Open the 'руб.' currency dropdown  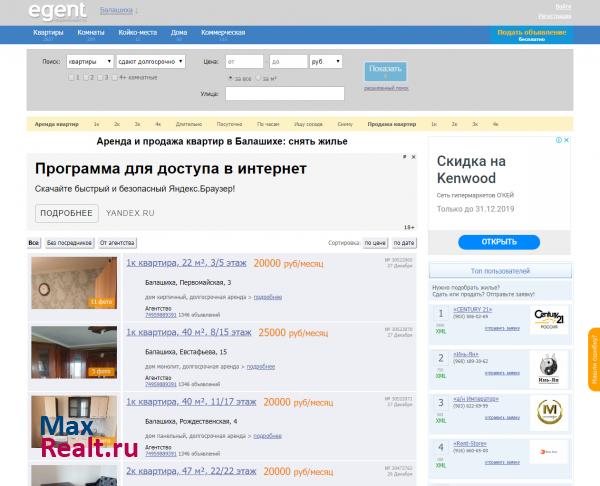point(326,62)
